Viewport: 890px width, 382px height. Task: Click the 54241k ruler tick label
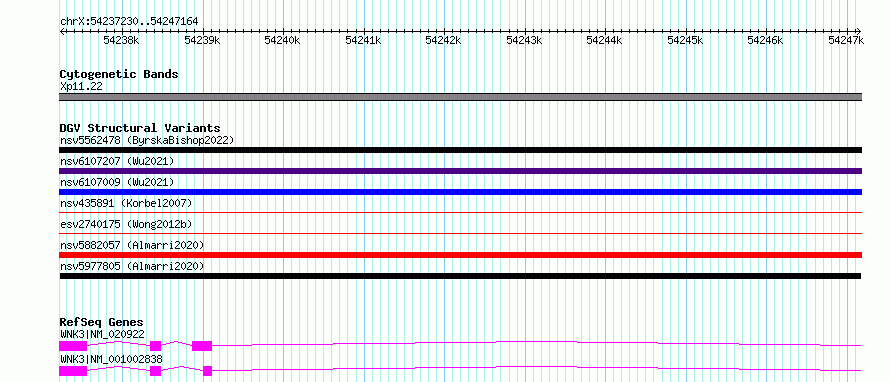(x=363, y=40)
